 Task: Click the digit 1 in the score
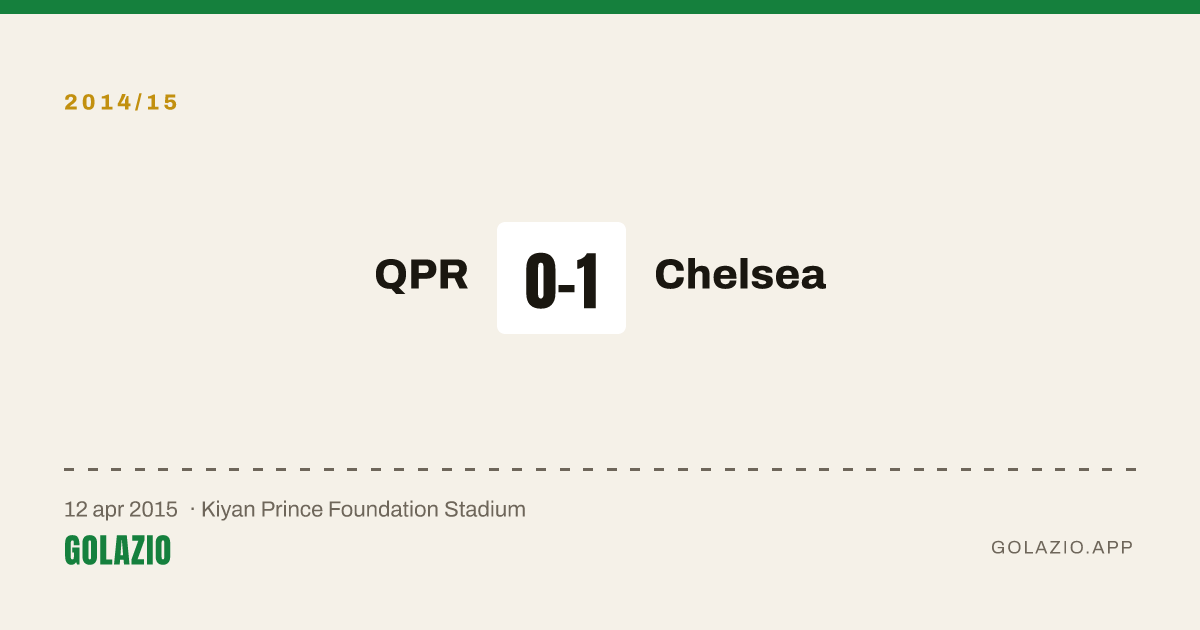click(587, 280)
